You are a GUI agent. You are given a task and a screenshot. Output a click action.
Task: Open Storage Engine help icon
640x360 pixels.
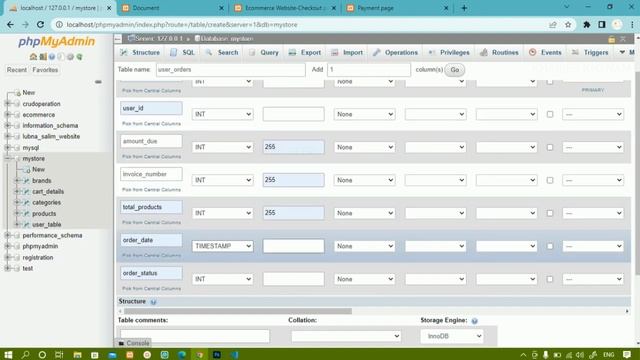click(x=474, y=321)
